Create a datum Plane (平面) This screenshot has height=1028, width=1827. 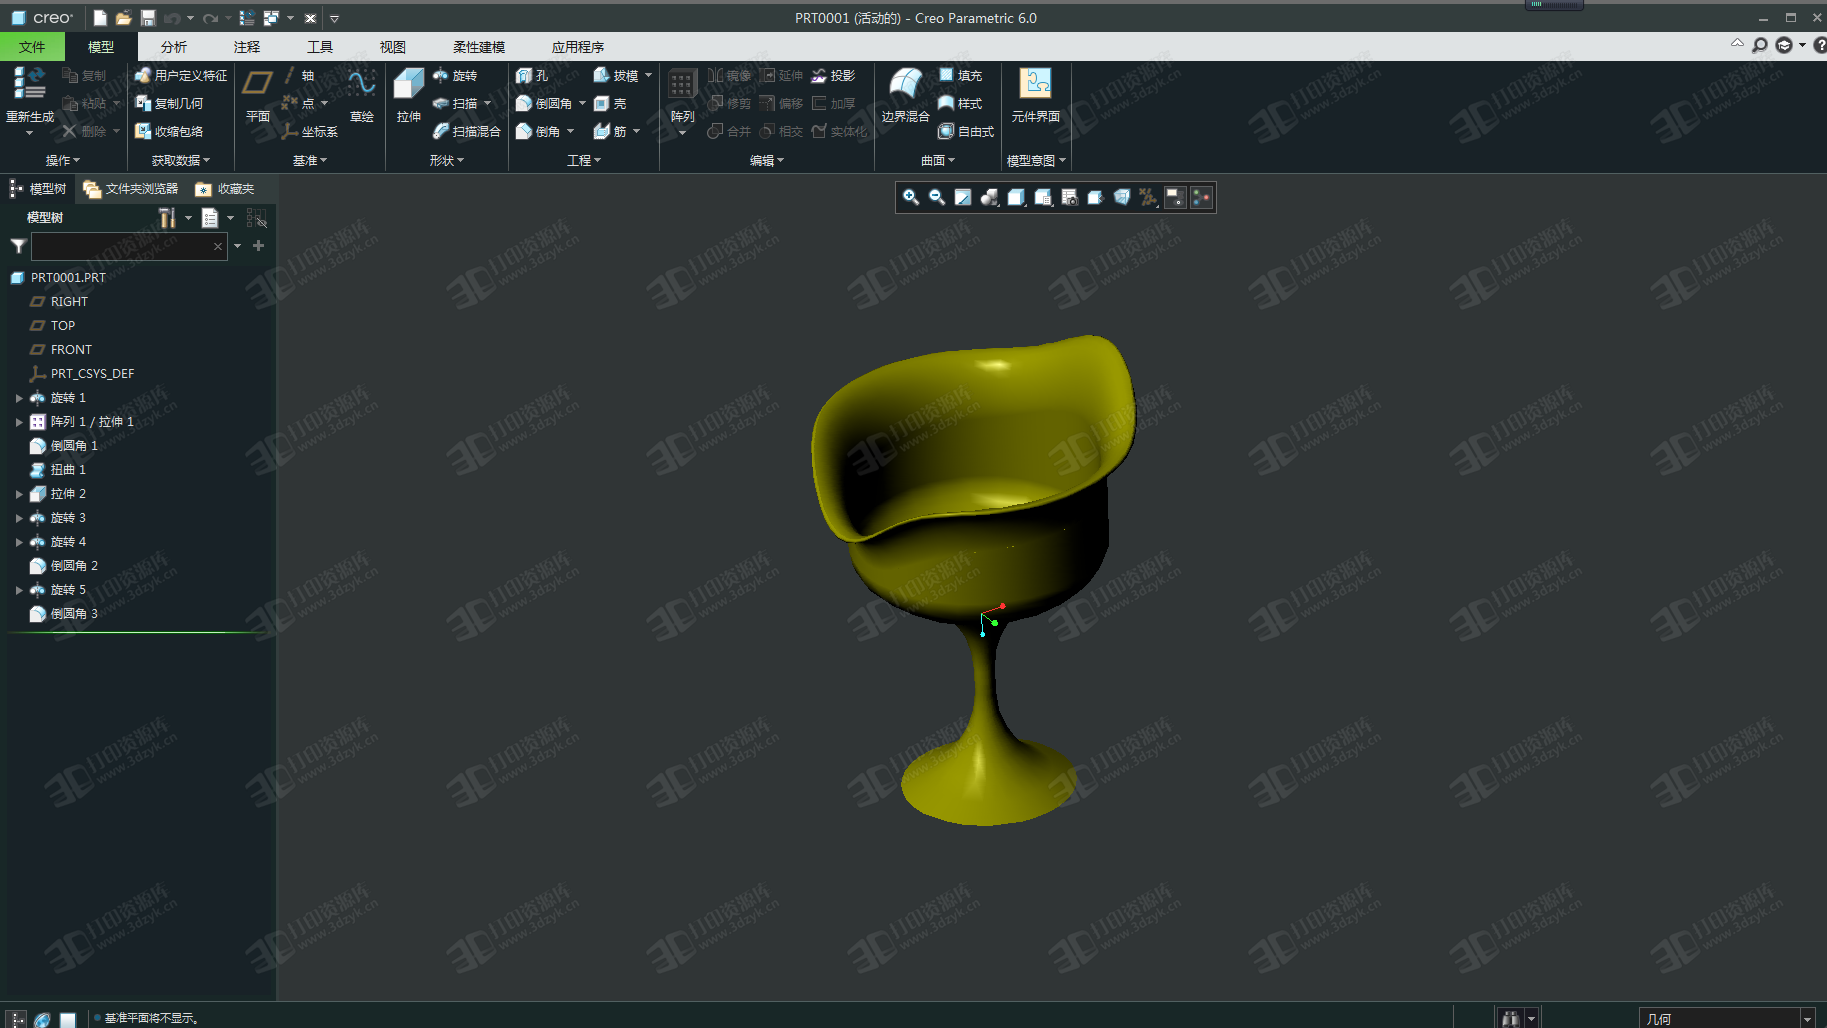point(258,96)
